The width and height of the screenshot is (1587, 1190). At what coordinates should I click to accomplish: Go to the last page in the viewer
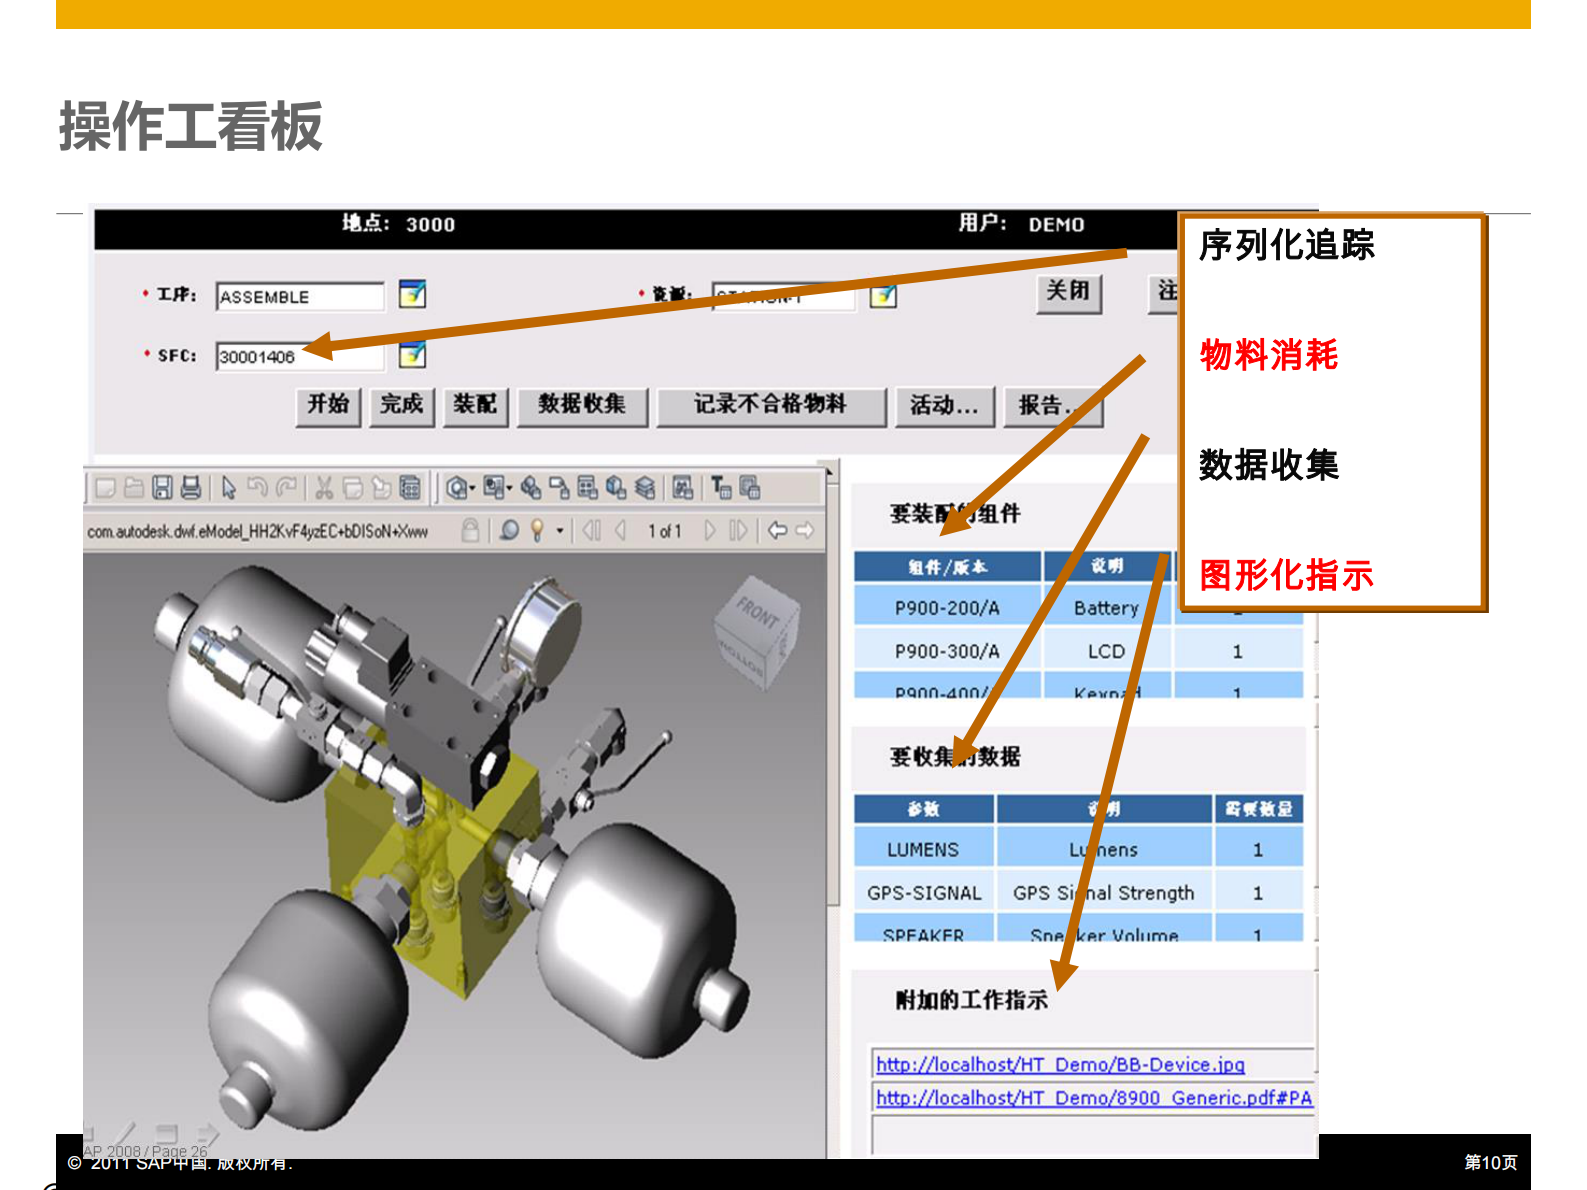738,530
